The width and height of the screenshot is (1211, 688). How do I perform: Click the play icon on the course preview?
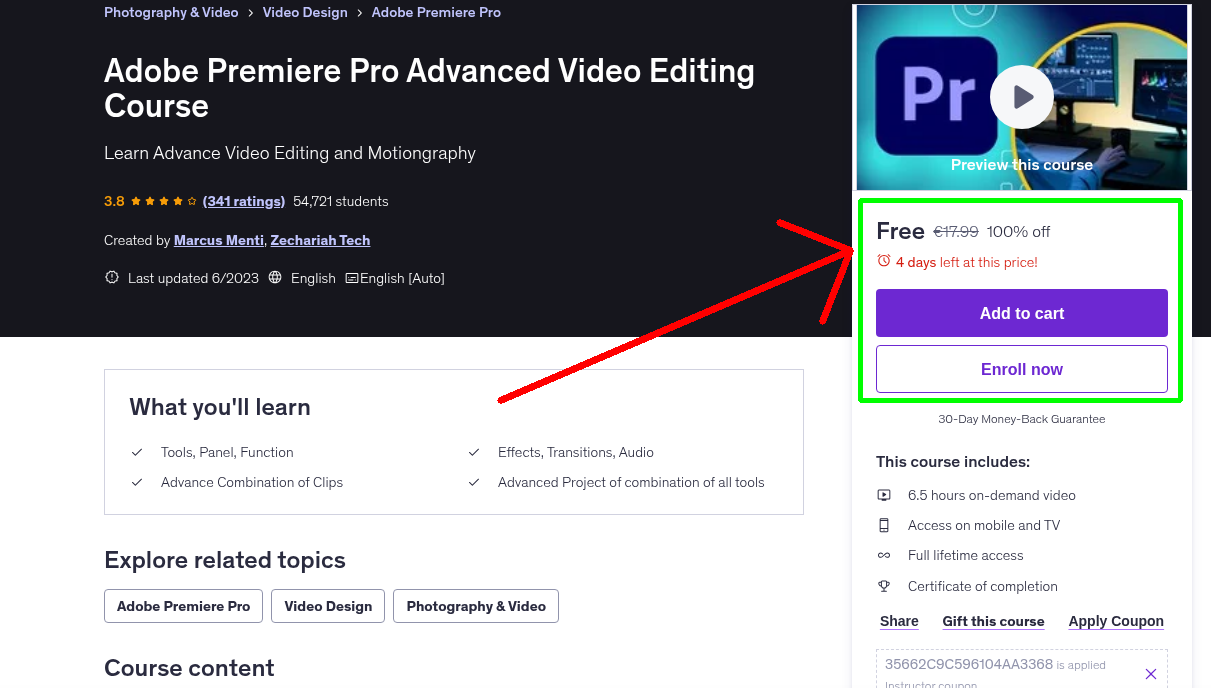pyautogui.click(x=1021, y=97)
